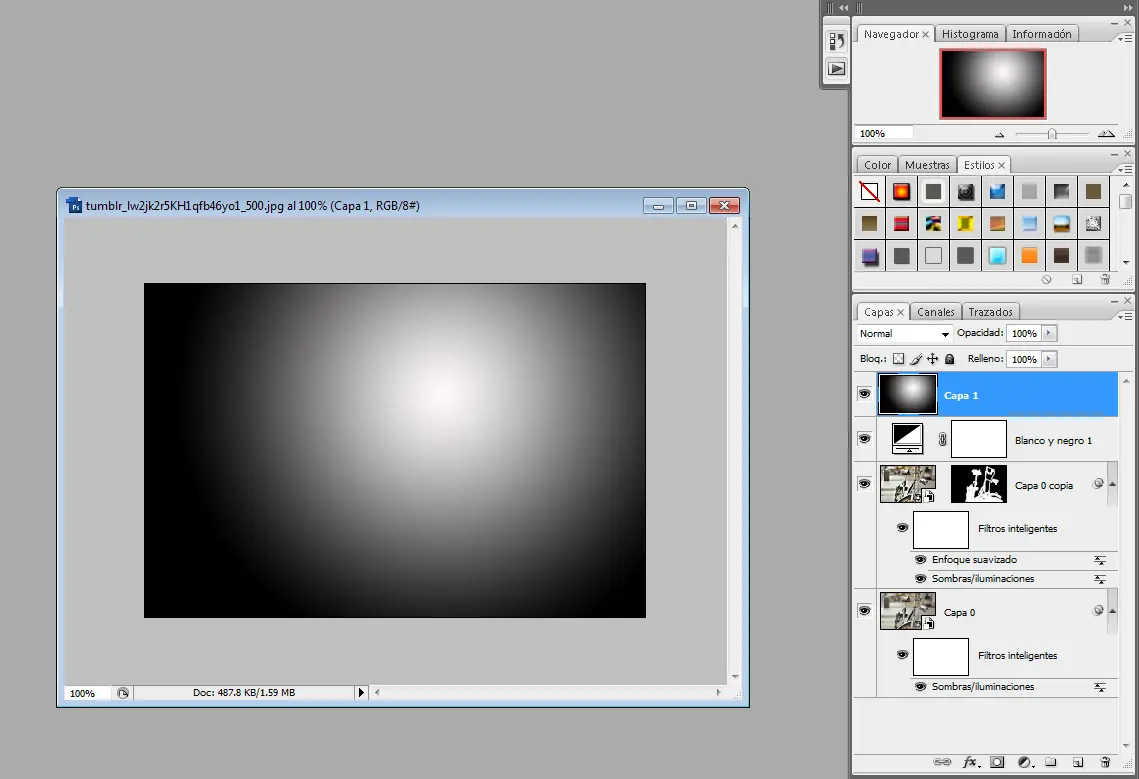The width and height of the screenshot is (1139, 779).
Task: Switch to Canales tab
Action: 936,312
